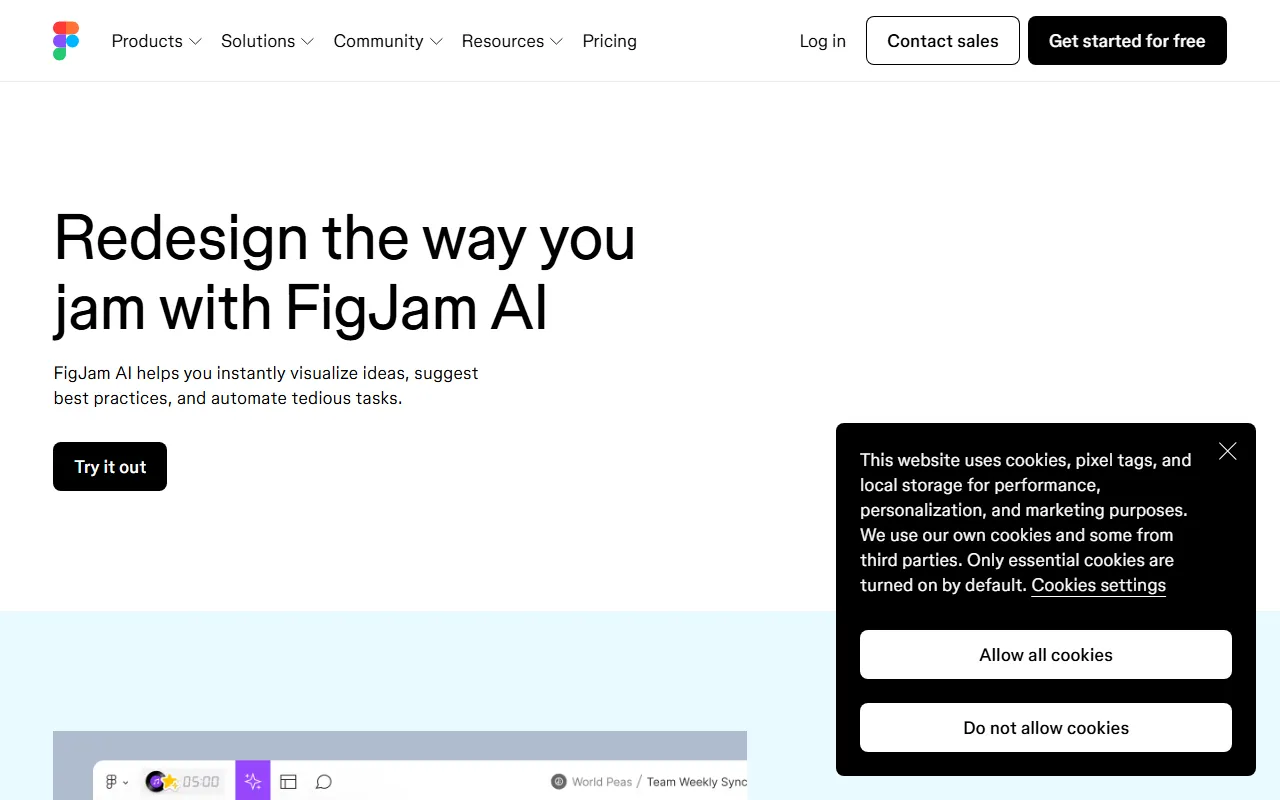Click the Try it out button
This screenshot has height=800, width=1280.
click(x=110, y=466)
